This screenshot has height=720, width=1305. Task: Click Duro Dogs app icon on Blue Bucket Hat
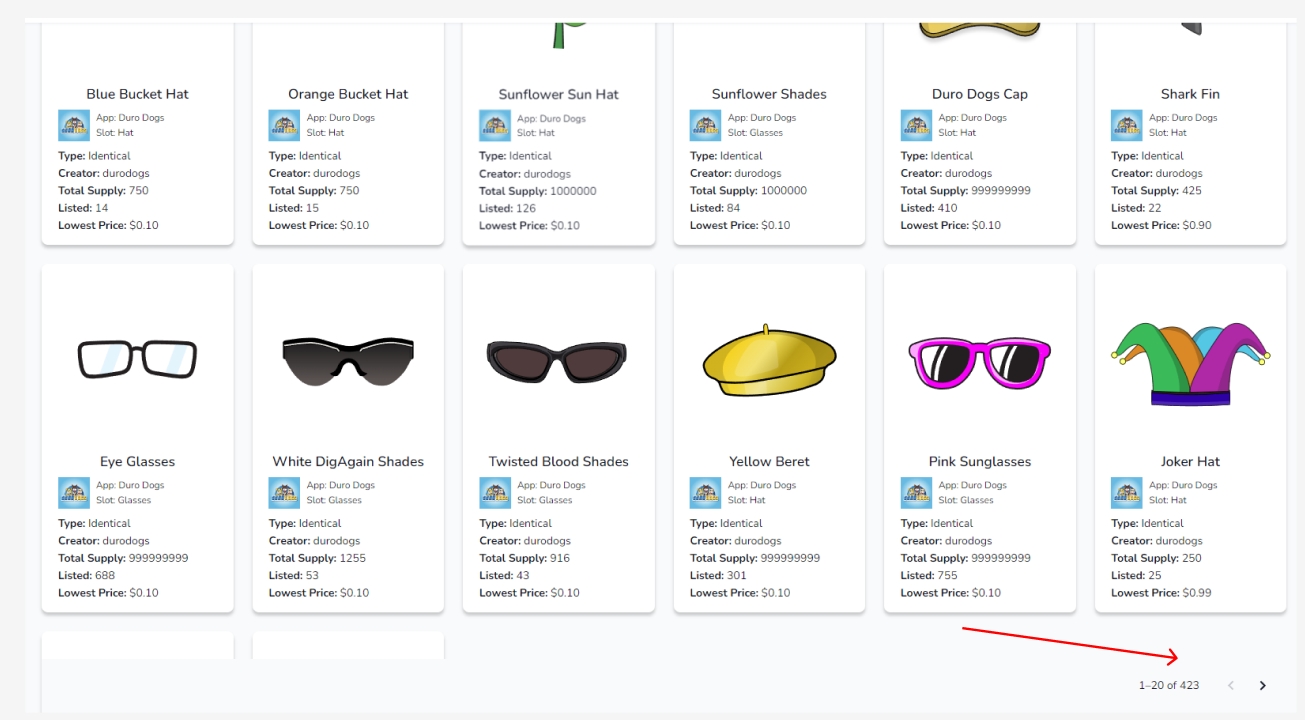tap(74, 125)
